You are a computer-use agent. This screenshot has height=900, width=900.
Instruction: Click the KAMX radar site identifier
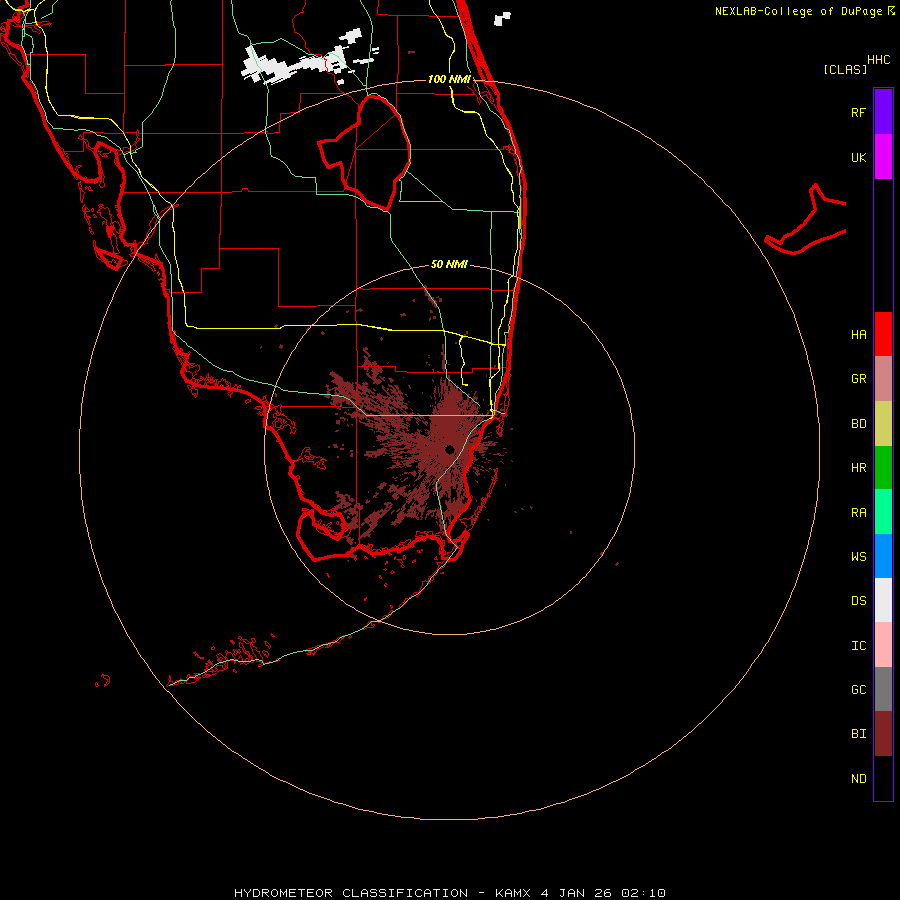(513, 893)
